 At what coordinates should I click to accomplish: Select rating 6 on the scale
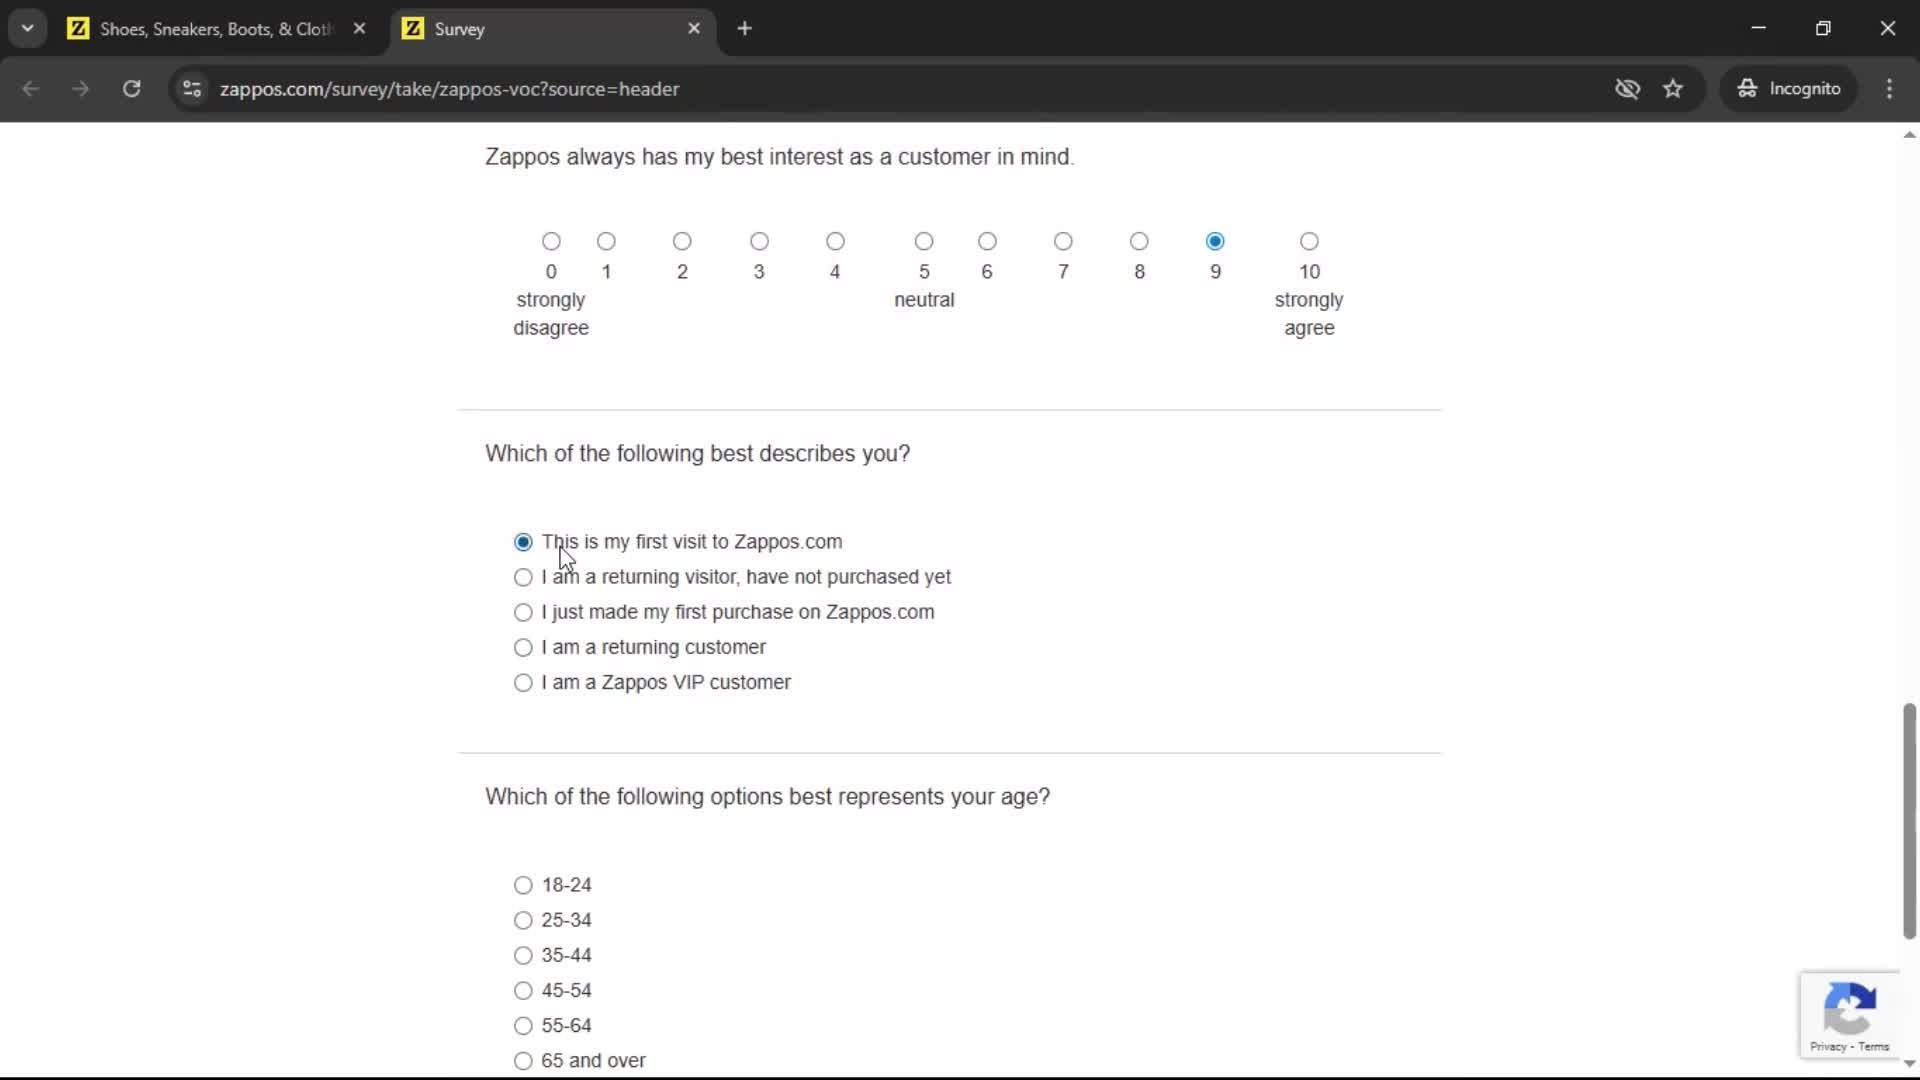(987, 241)
